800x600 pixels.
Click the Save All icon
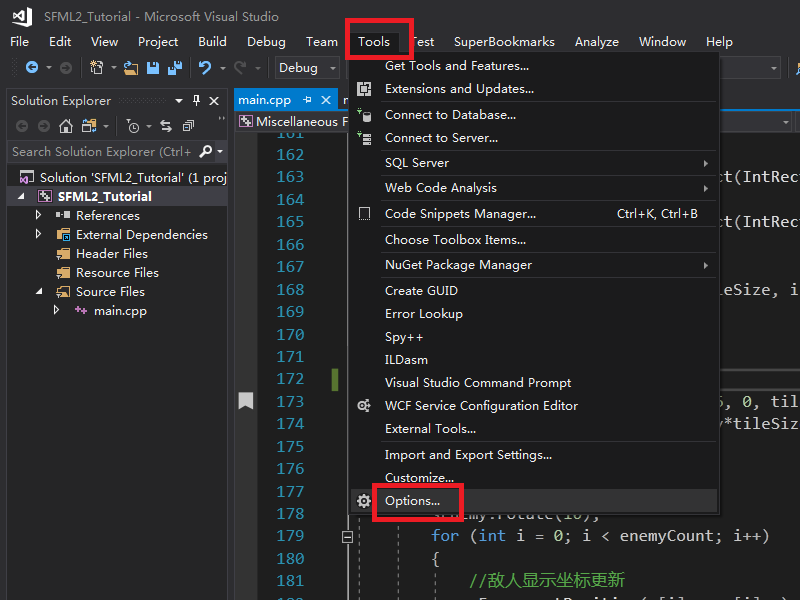(175, 68)
